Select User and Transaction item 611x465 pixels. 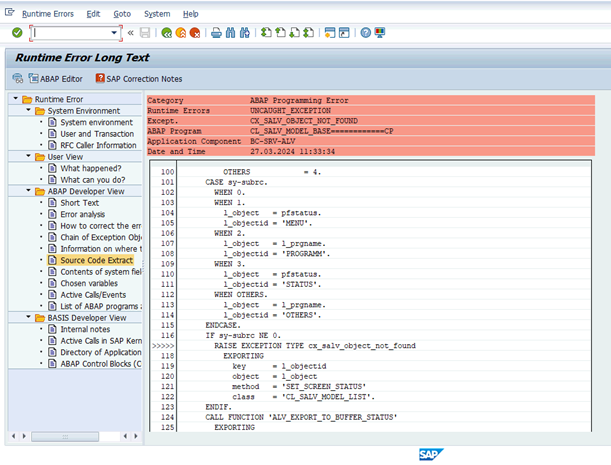(97, 134)
